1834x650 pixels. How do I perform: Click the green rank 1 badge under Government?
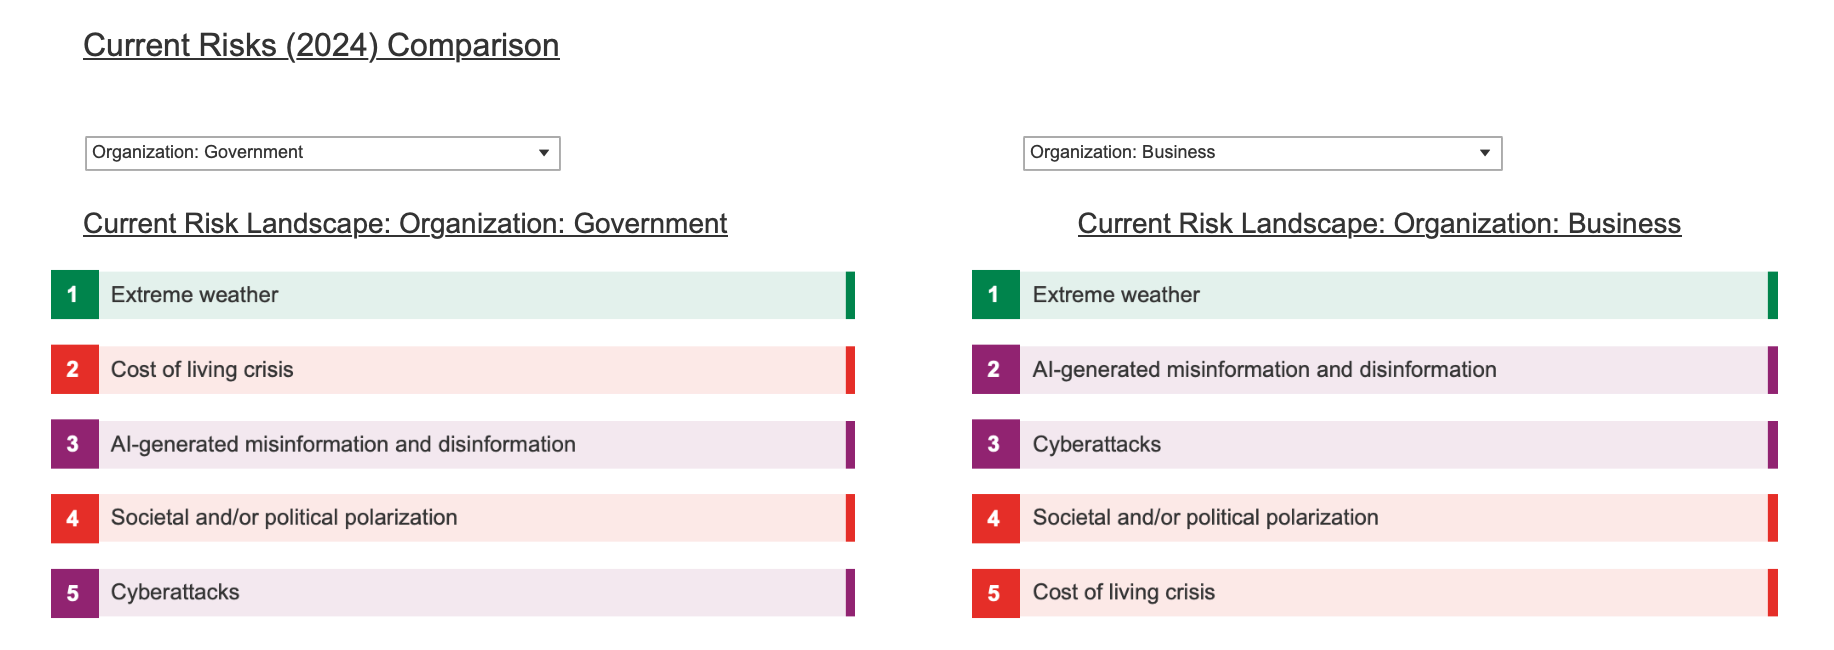click(75, 295)
